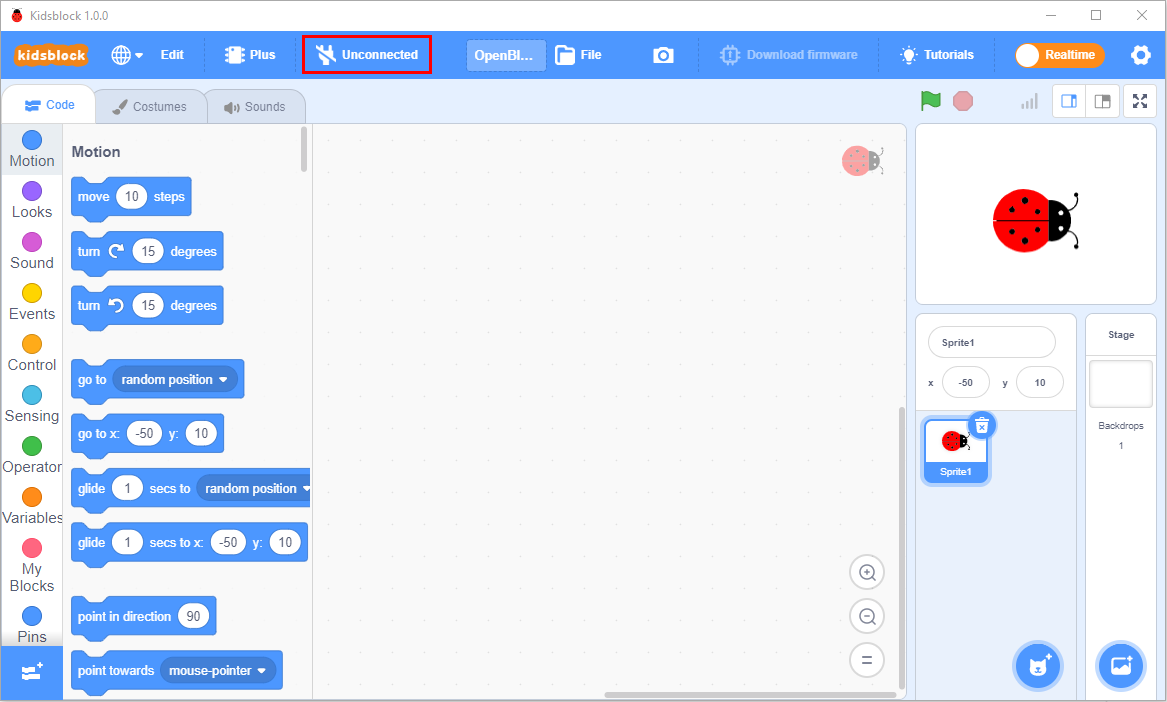Open the File menu
The image size is (1167, 702).
click(x=579, y=55)
